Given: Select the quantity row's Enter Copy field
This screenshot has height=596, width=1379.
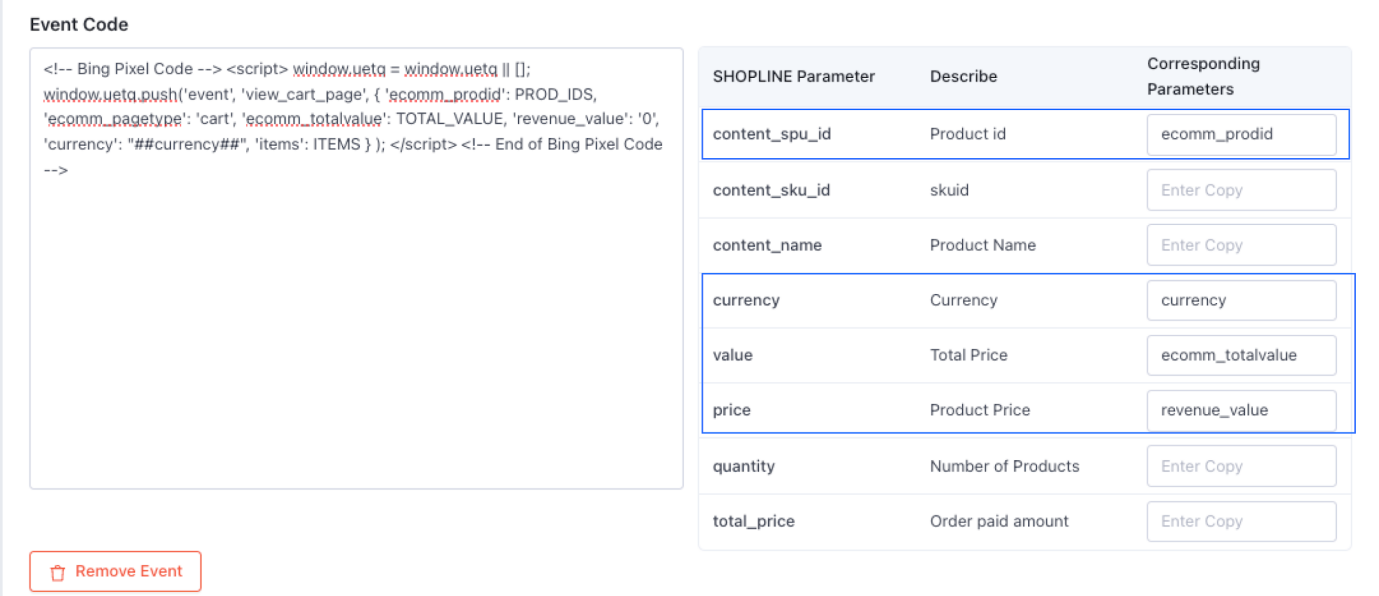Looking at the screenshot, I should 1240,466.
